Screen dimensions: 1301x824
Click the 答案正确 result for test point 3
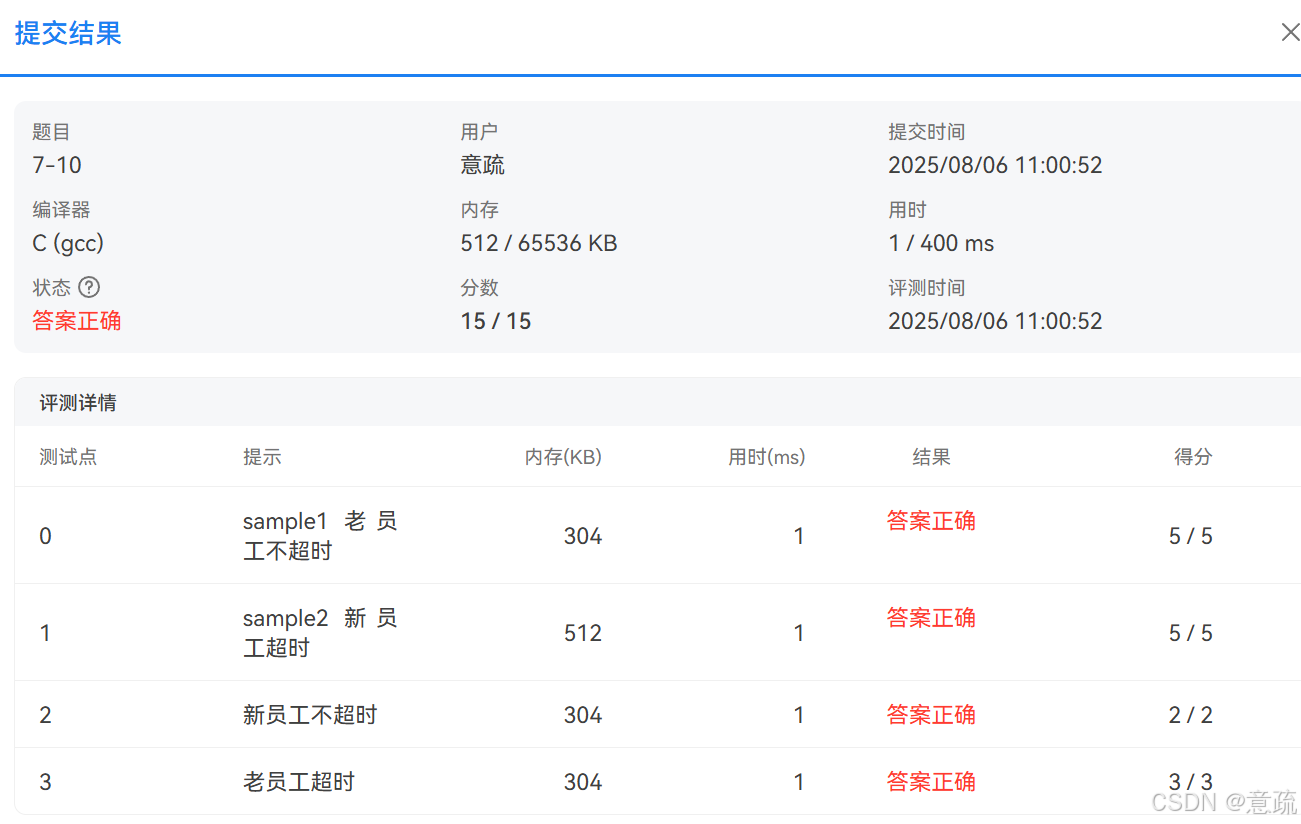coord(931,782)
